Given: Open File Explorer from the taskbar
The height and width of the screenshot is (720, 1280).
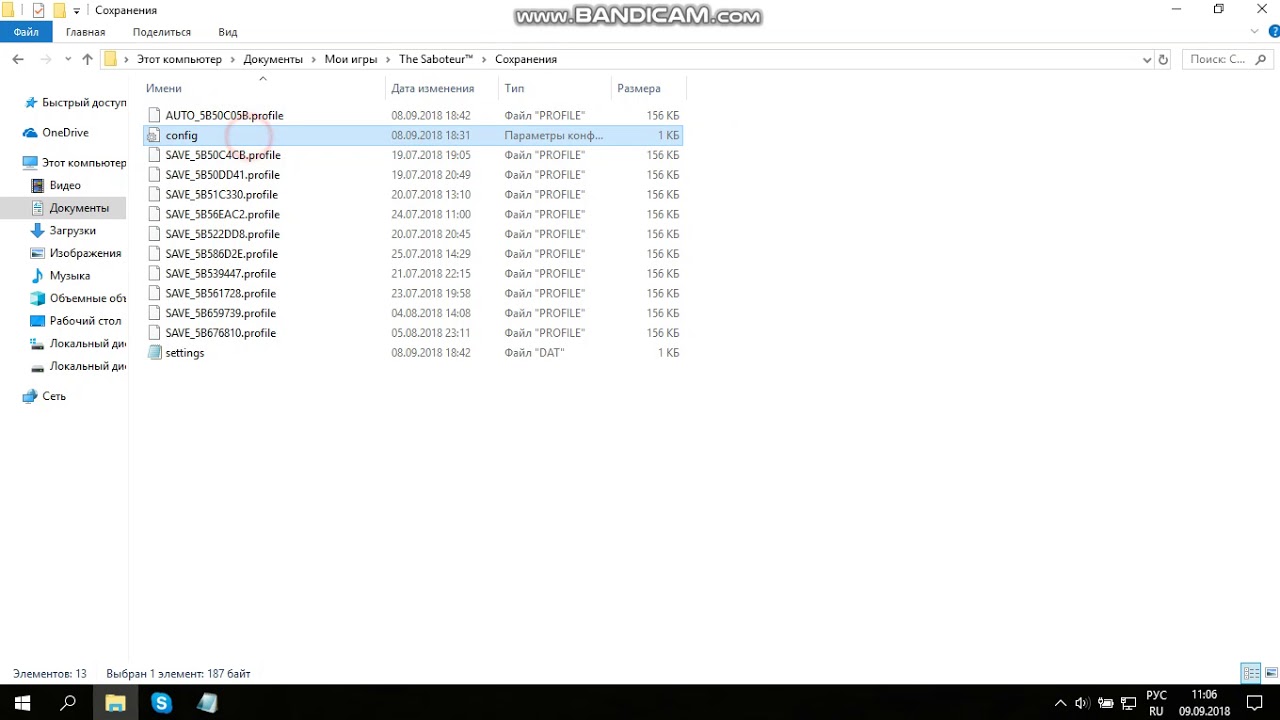Looking at the screenshot, I should 115,703.
